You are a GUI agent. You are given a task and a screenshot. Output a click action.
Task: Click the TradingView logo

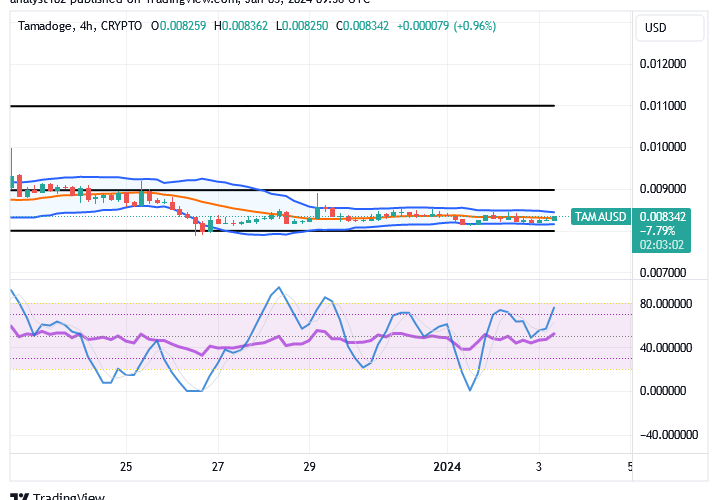(57, 496)
